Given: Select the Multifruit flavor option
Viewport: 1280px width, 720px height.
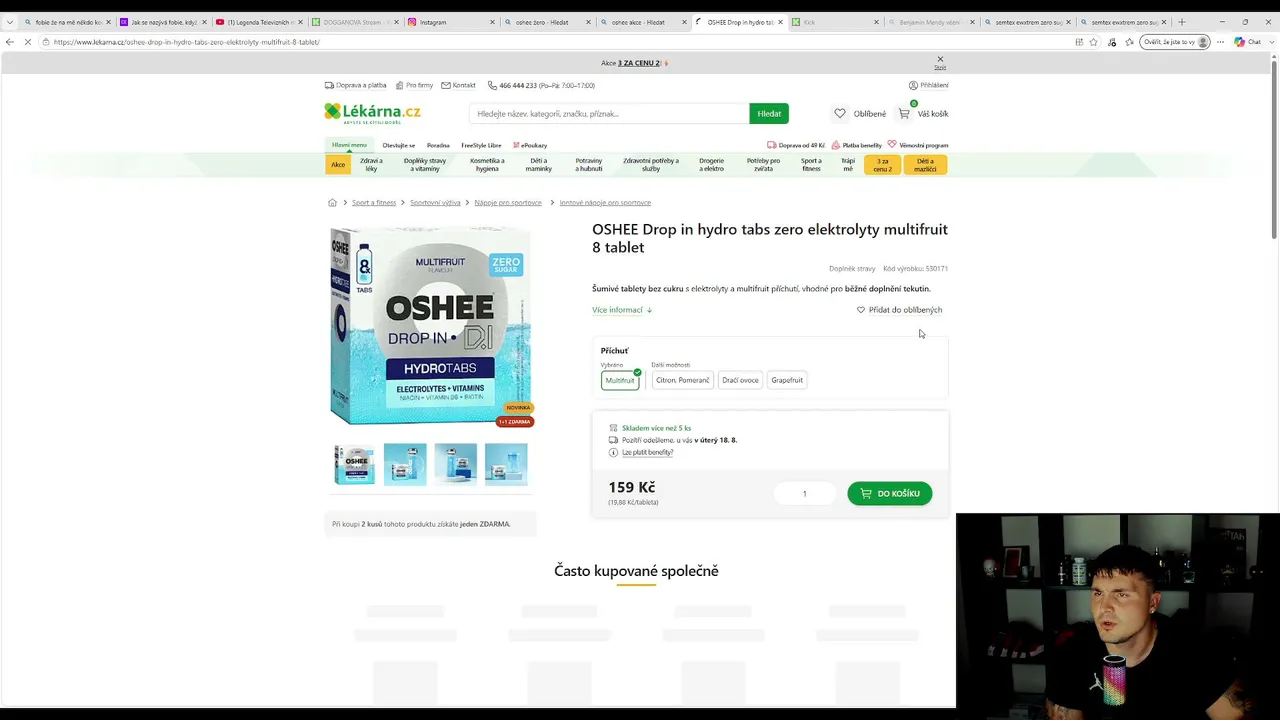Looking at the screenshot, I should 620,380.
